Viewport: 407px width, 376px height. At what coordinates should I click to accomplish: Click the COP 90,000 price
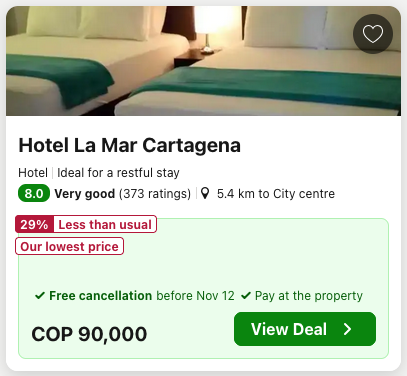click(x=89, y=334)
